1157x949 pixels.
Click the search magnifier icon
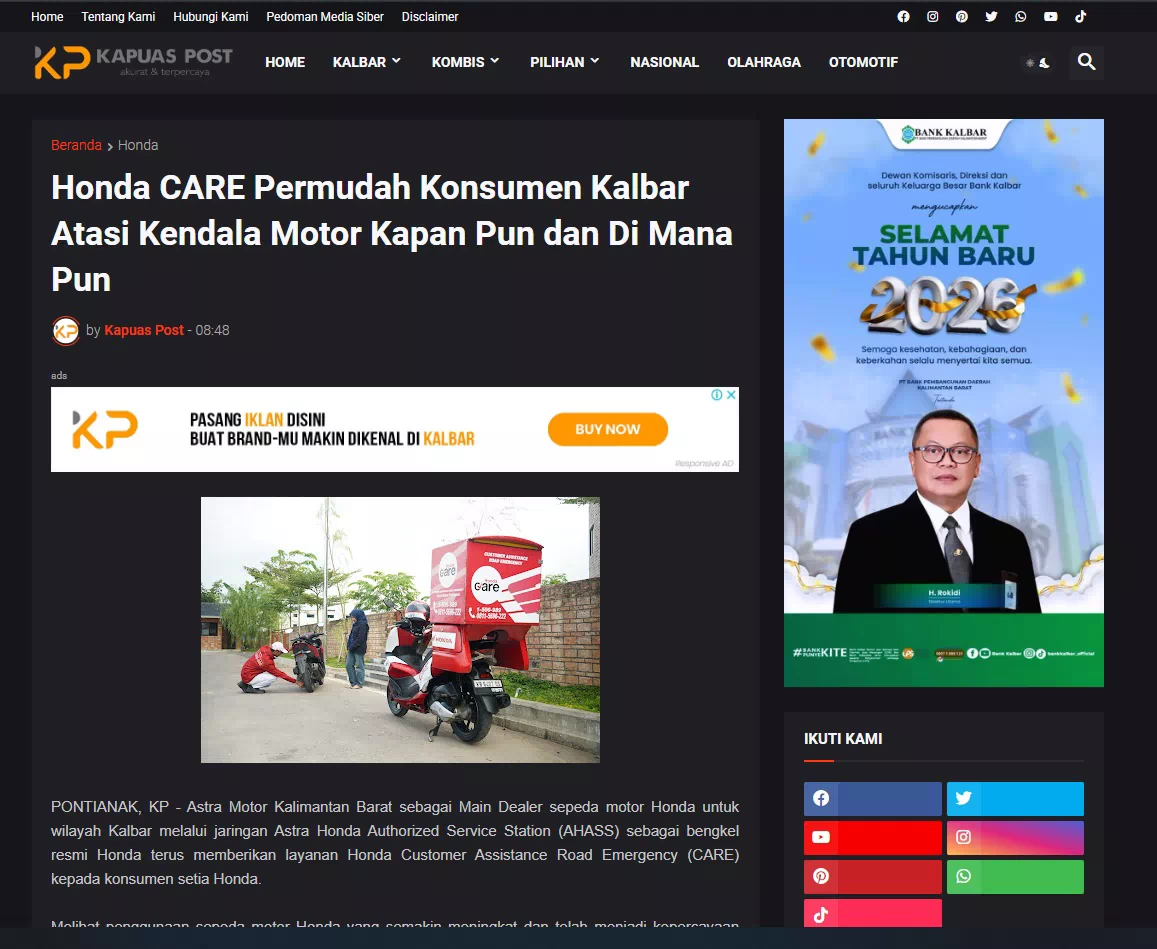tap(1086, 62)
